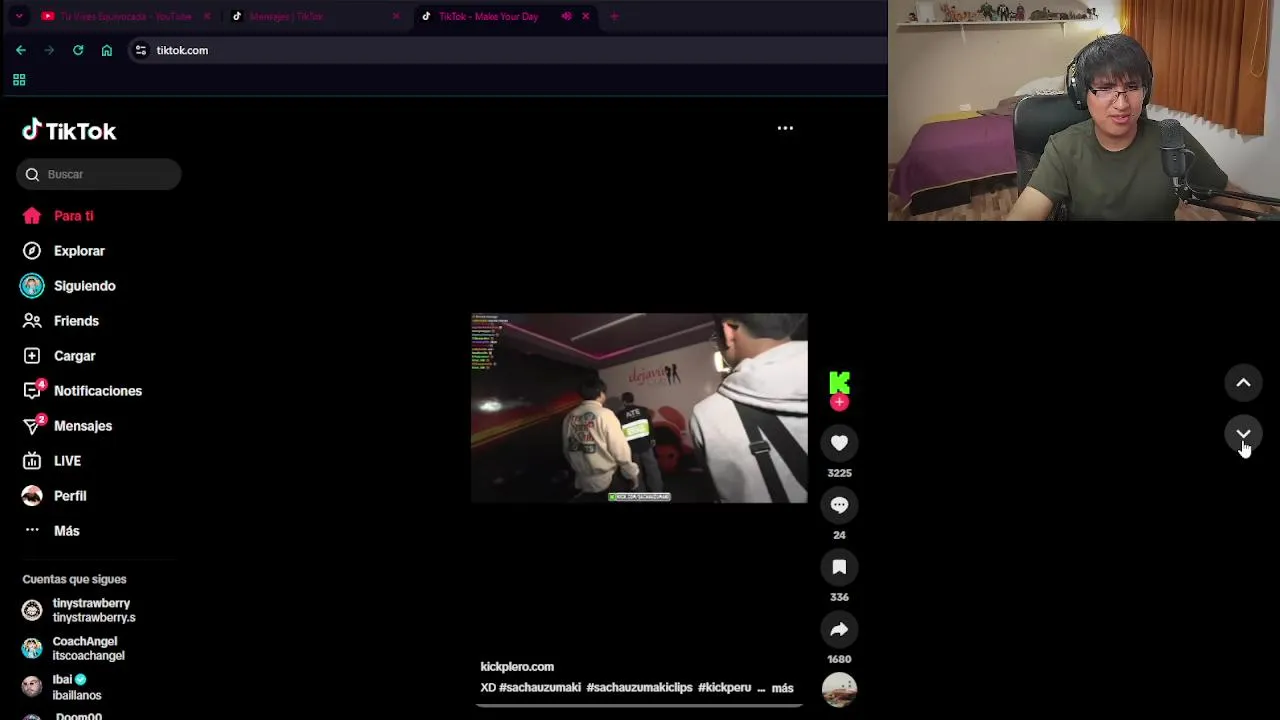This screenshot has height=720, width=1280.
Task: Expand caption with 'más' link
Action: tap(782, 688)
